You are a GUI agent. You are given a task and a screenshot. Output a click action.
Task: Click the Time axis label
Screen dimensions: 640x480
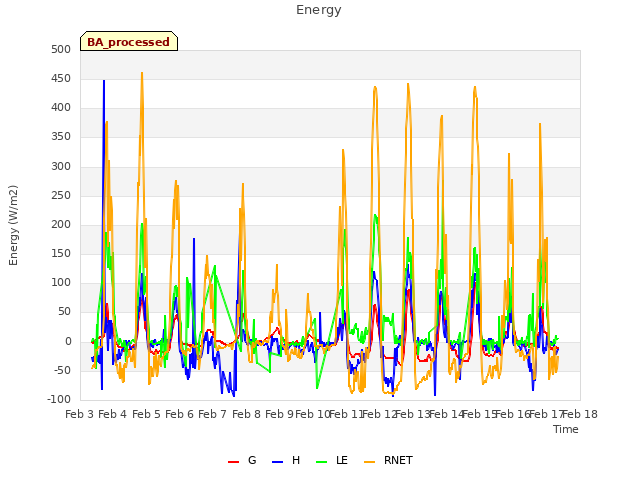(565, 429)
